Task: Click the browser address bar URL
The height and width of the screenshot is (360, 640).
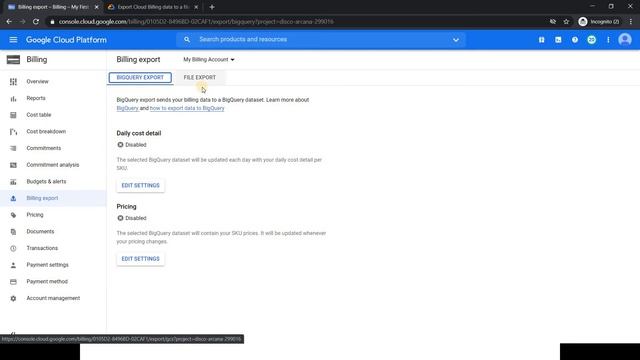Action: (196, 22)
